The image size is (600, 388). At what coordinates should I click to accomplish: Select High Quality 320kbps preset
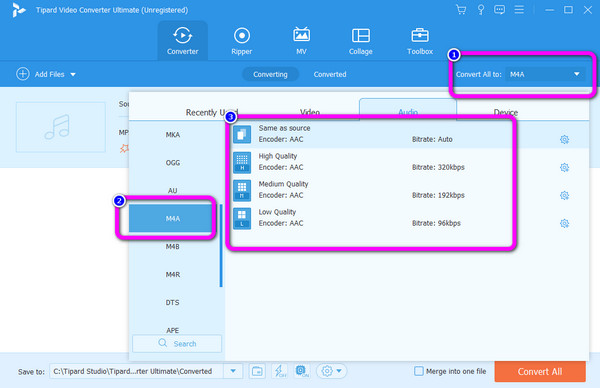pos(407,162)
